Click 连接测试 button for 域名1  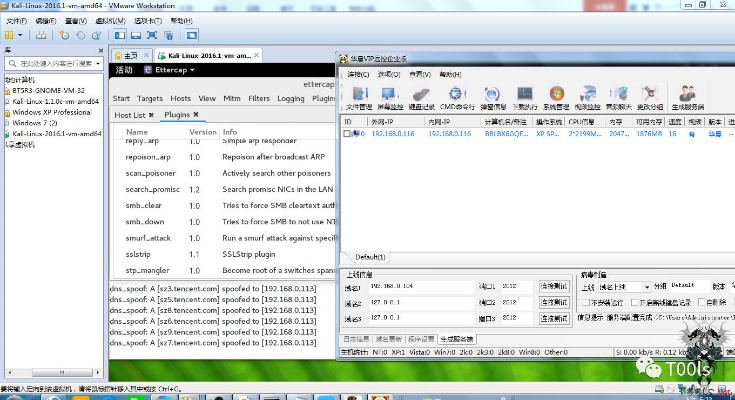coord(554,286)
